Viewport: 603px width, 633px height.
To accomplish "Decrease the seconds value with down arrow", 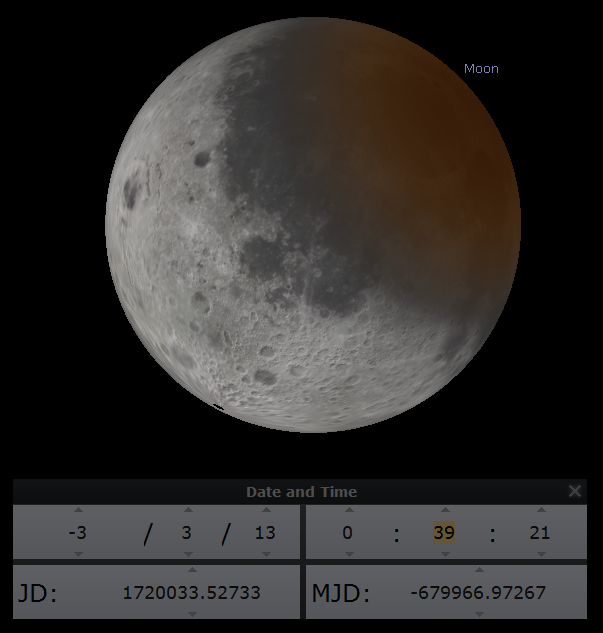I will pyautogui.click(x=541, y=554).
